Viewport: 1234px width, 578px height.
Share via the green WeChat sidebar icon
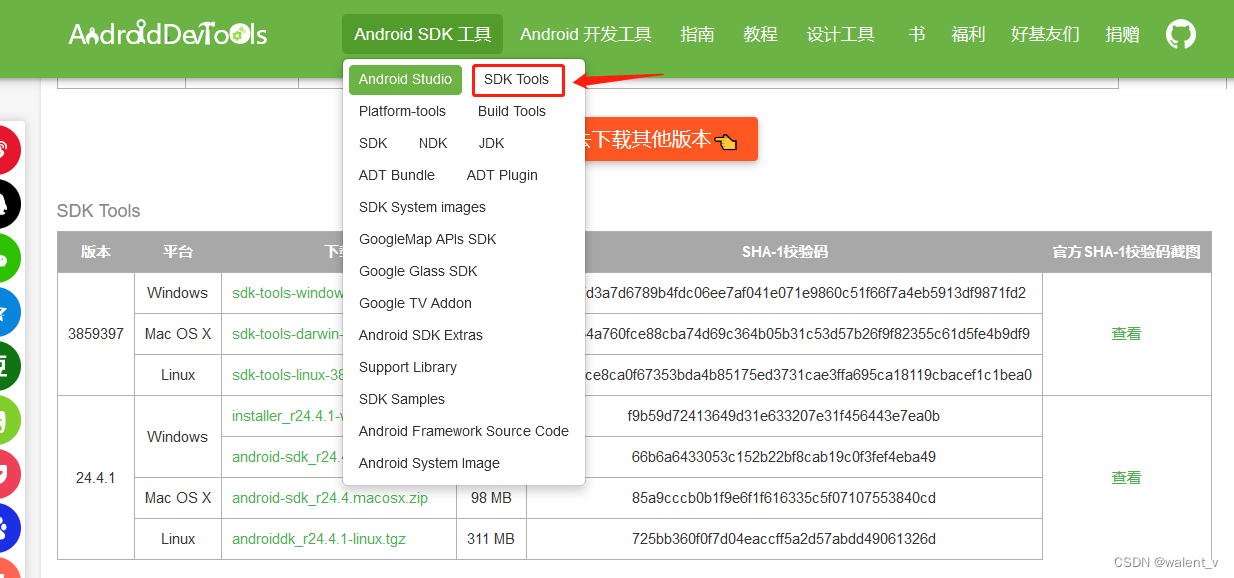[5, 259]
